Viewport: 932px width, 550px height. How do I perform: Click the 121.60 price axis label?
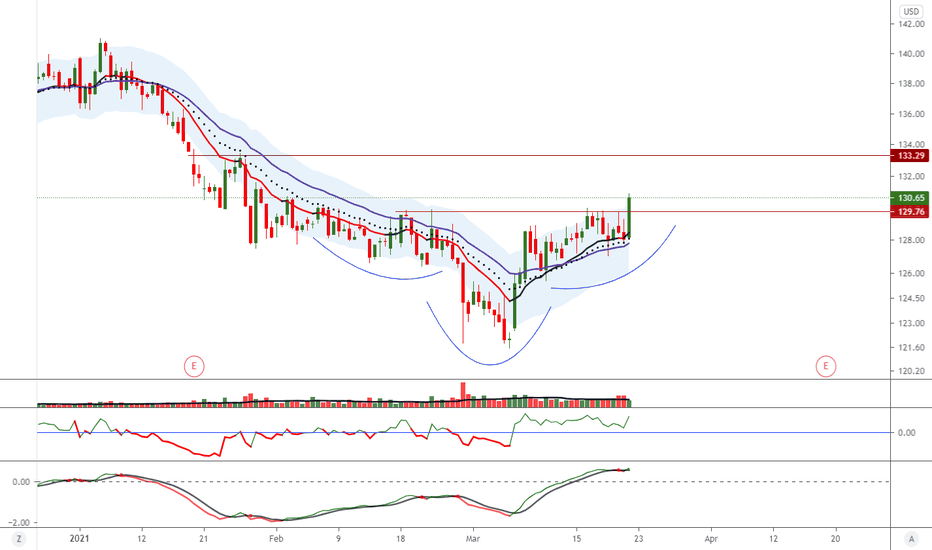click(x=911, y=347)
